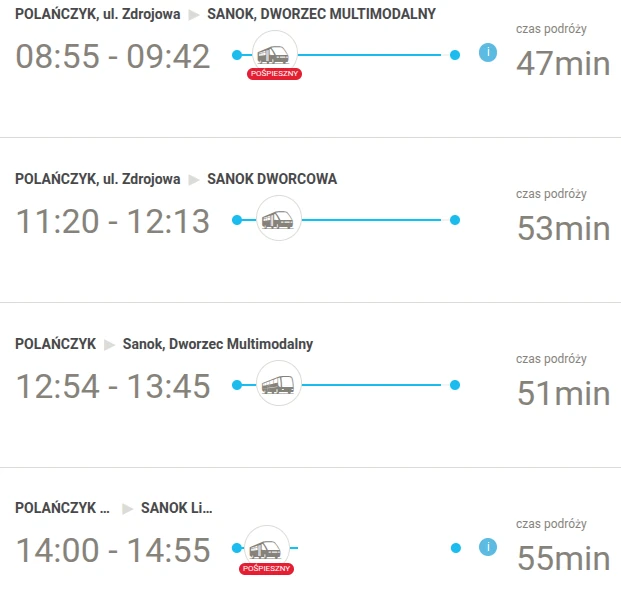The height and width of the screenshot is (610, 621).
Task: Click the 51min travel time
Action: [x=563, y=393]
